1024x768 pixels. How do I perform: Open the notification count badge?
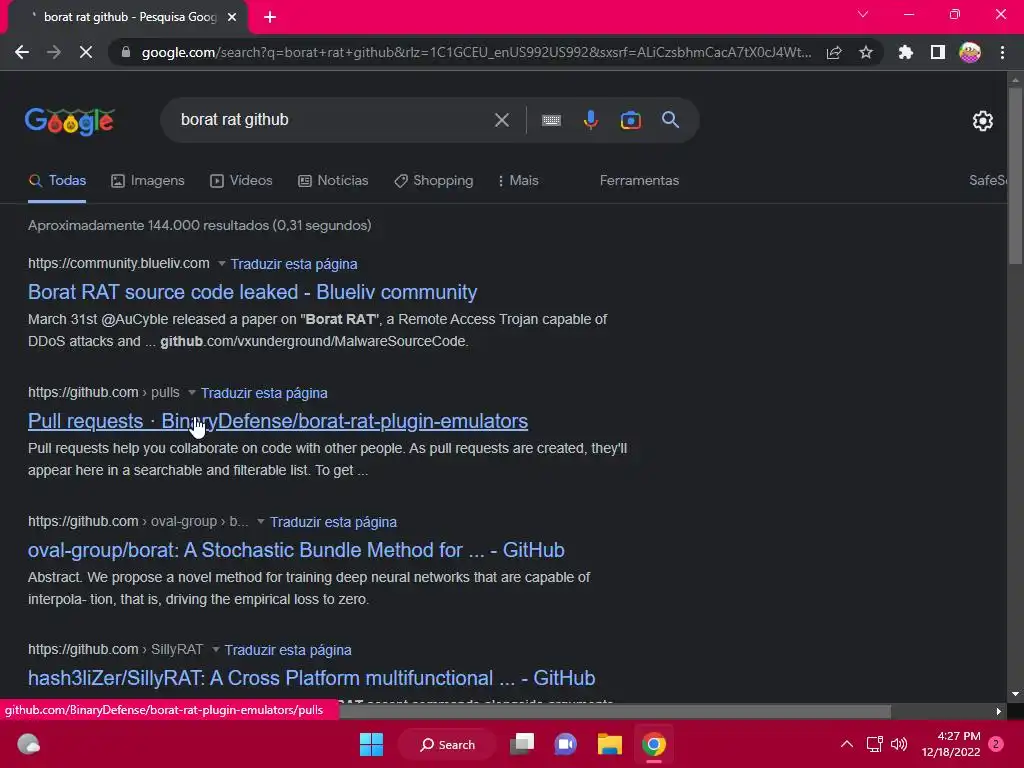click(x=996, y=744)
